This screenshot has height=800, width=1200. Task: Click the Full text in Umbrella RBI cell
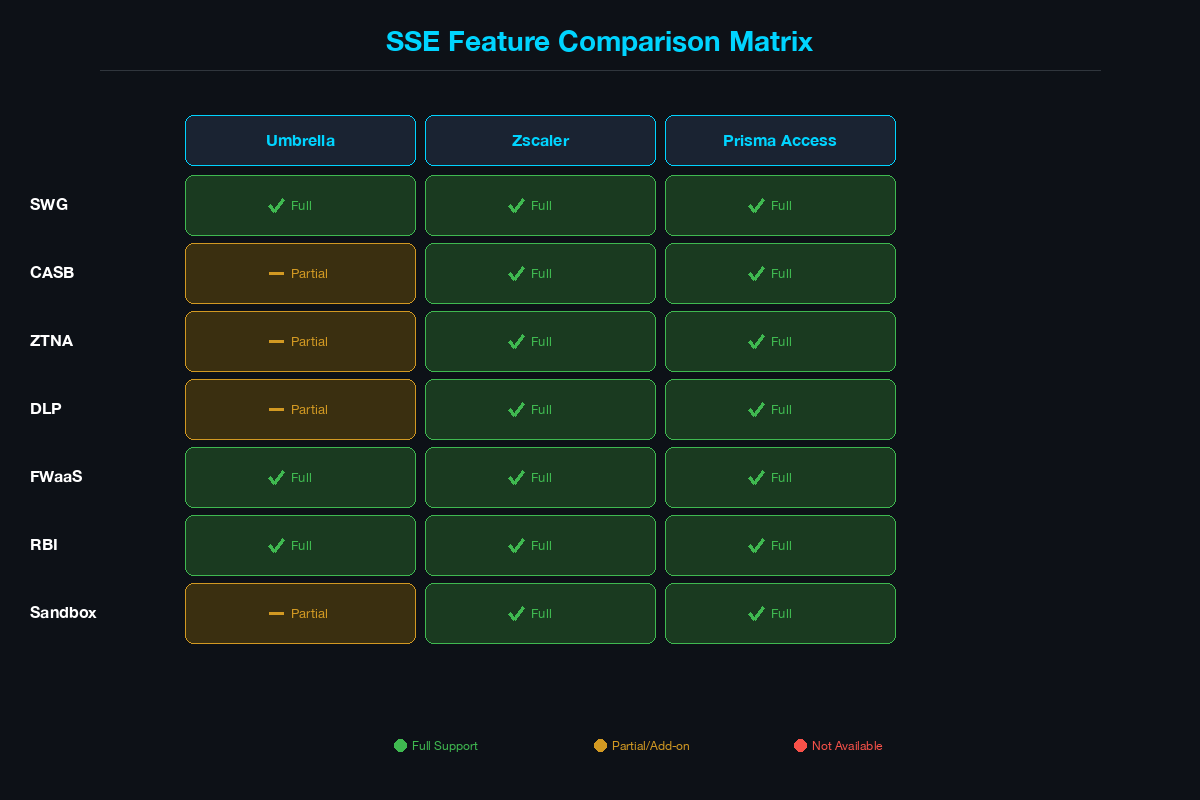(301, 545)
